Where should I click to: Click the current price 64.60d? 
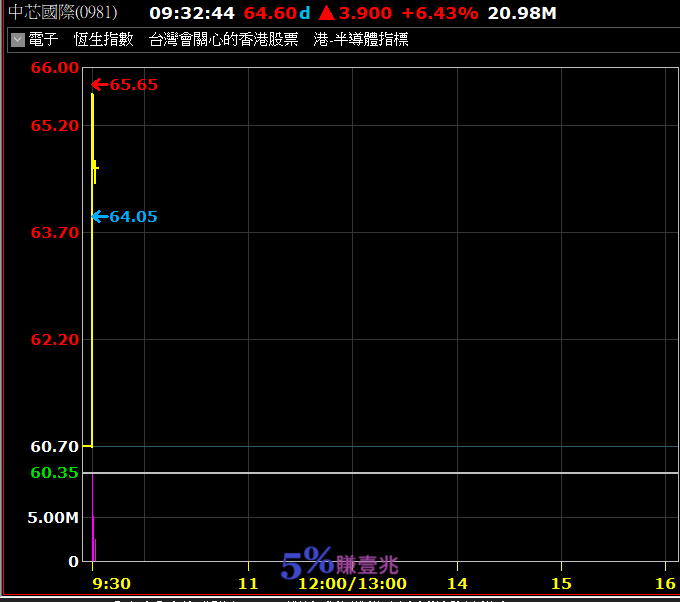[277, 13]
